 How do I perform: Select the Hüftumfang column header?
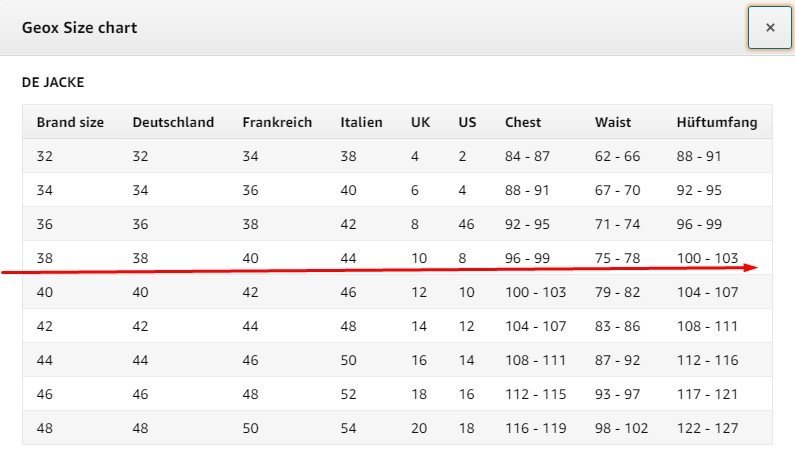pos(717,122)
